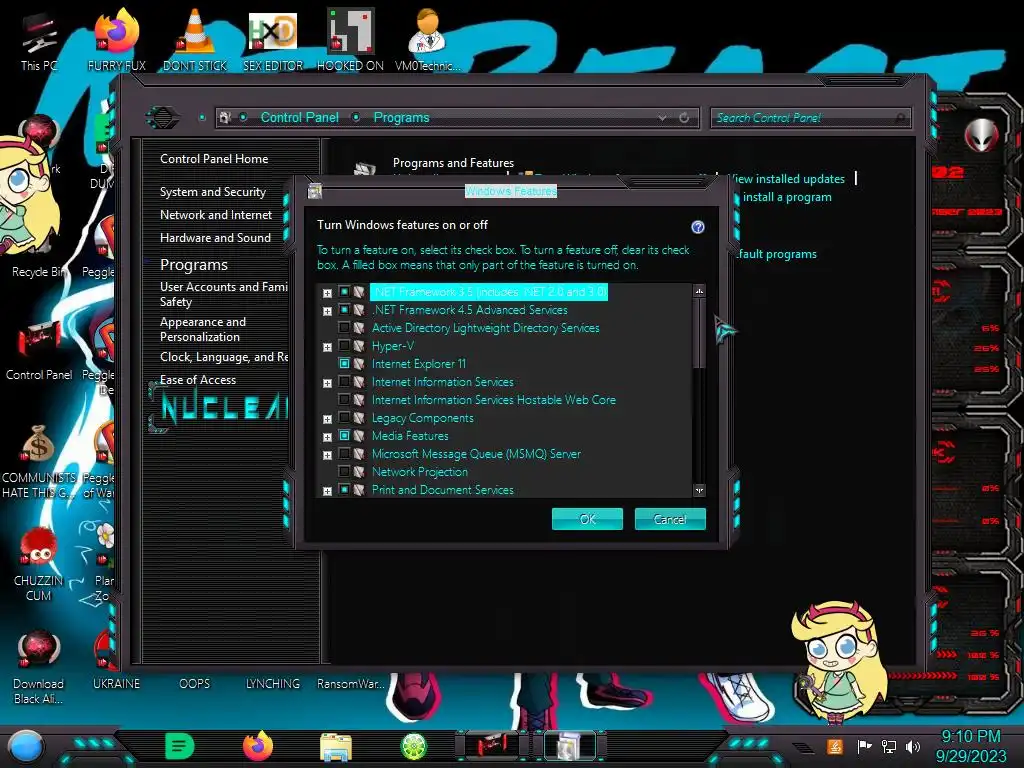Screen dimensions: 1024x768
Task: Click the Alienware head gadget icon
Action: (x=982, y=135)
